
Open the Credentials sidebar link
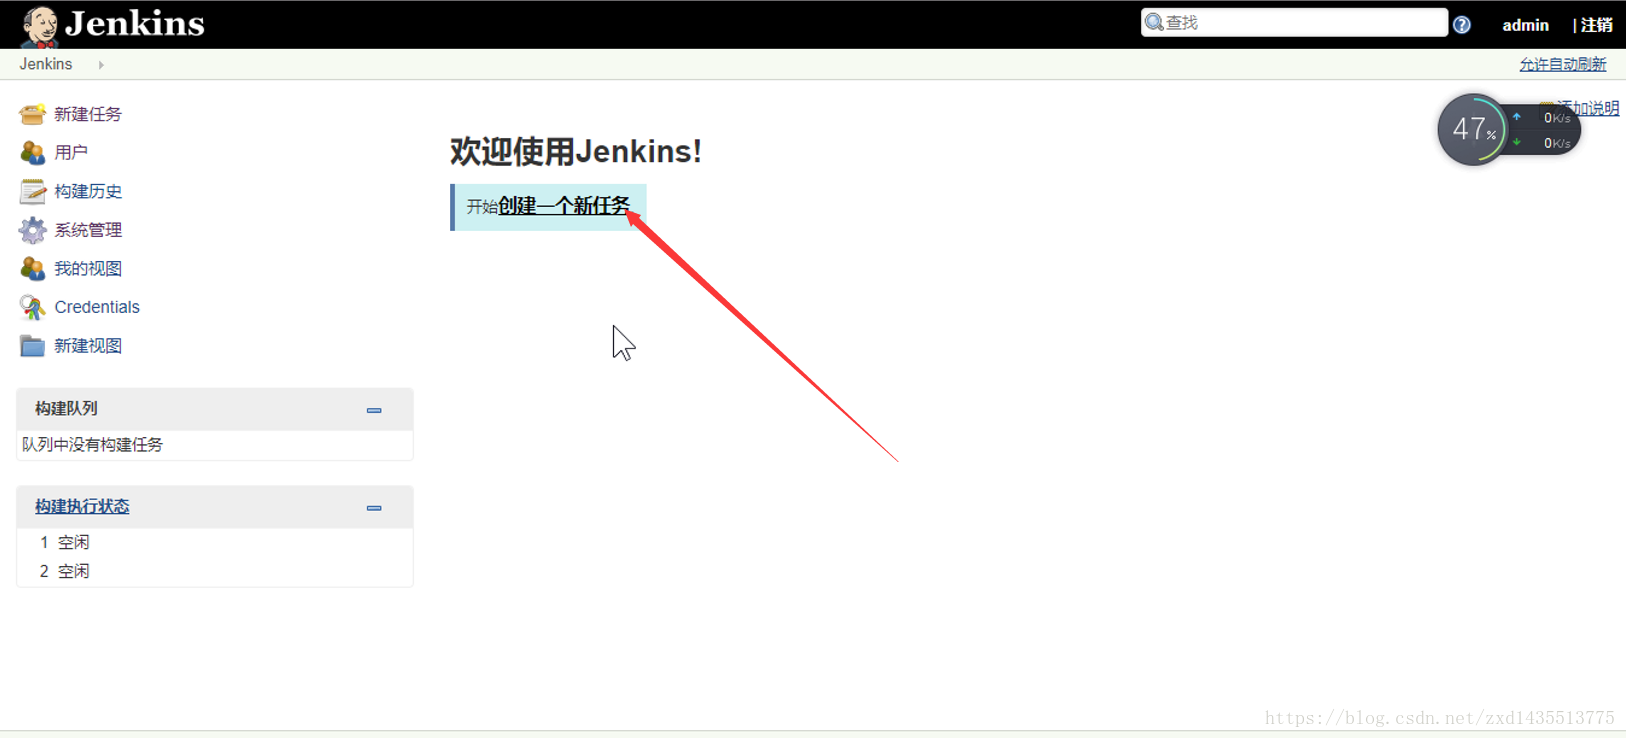(x=97, y=307)
